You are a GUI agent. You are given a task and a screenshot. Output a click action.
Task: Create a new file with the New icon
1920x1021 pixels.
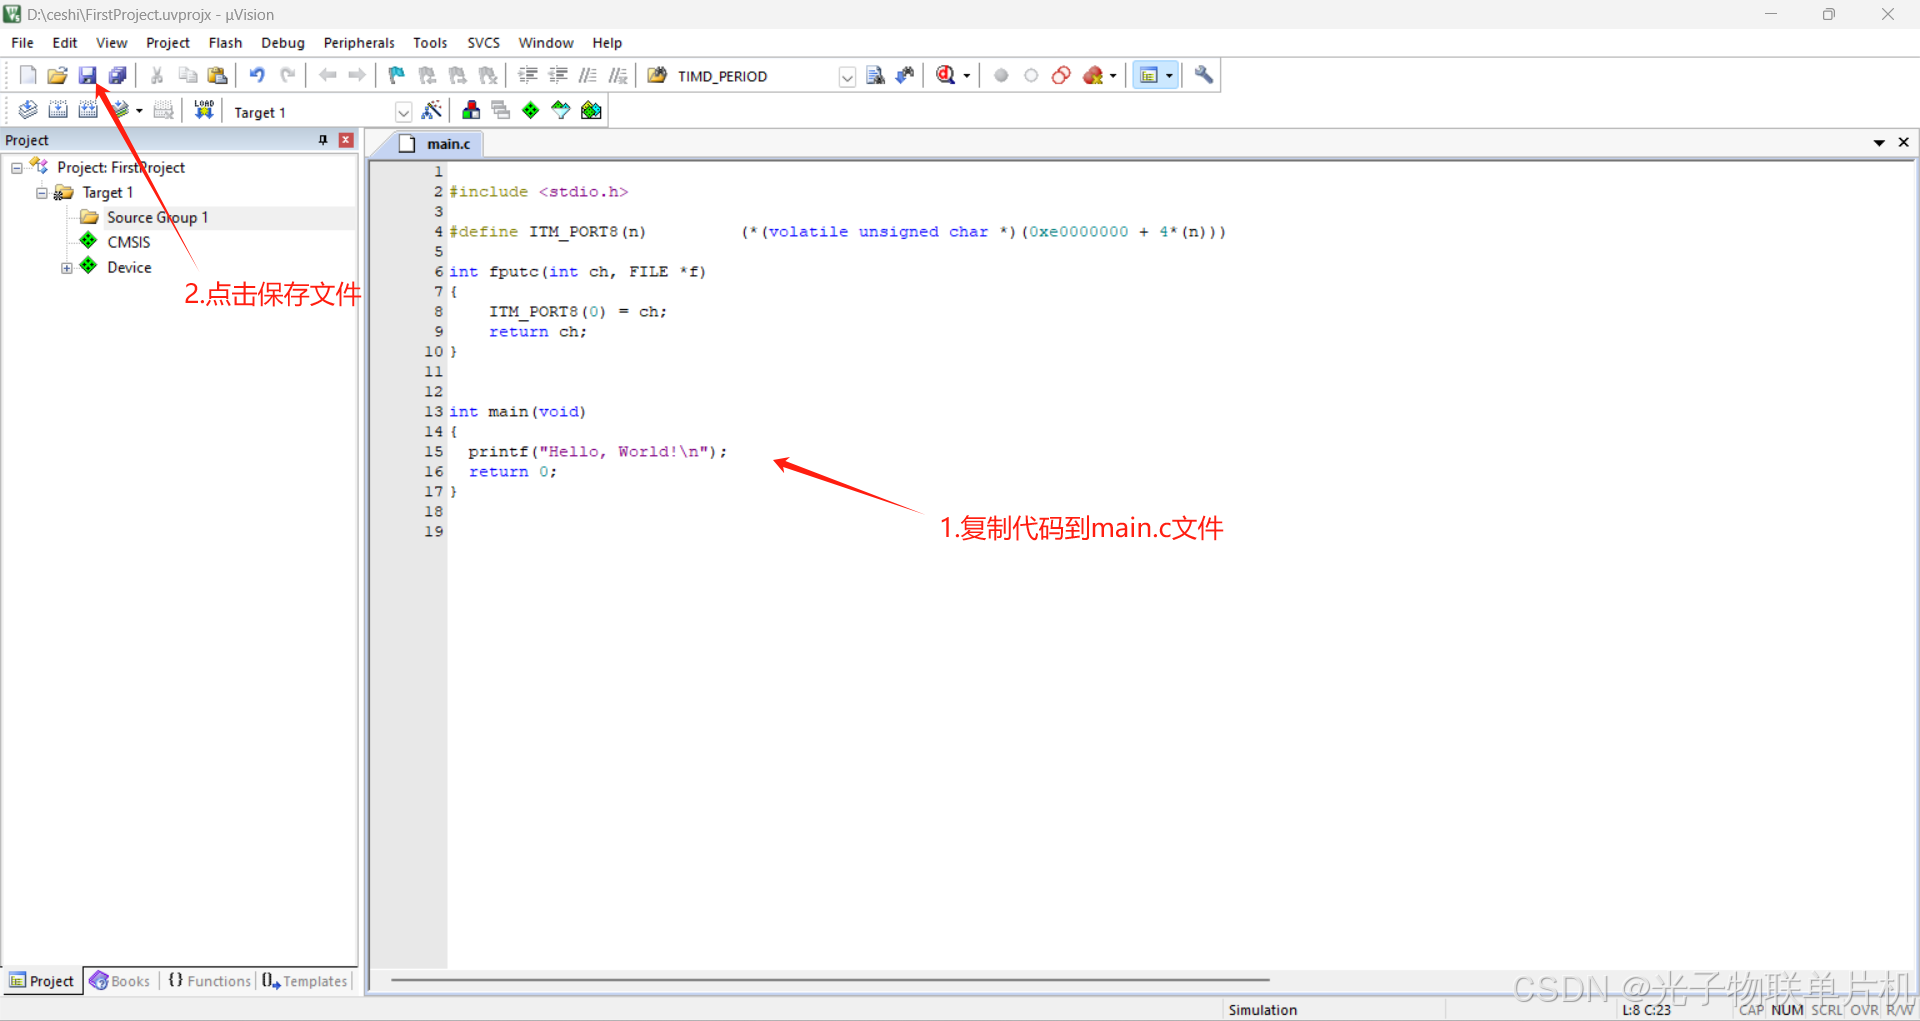click(x=28, y=75)
